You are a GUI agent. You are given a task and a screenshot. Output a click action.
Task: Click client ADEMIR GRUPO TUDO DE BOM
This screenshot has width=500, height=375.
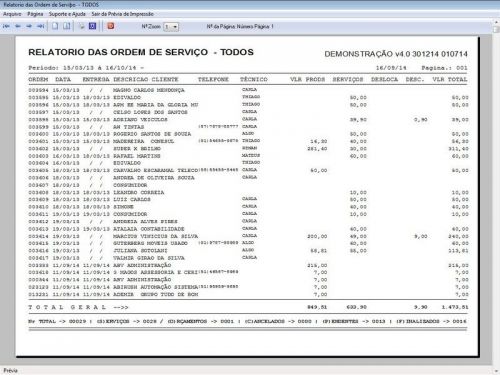pos(156,295)
